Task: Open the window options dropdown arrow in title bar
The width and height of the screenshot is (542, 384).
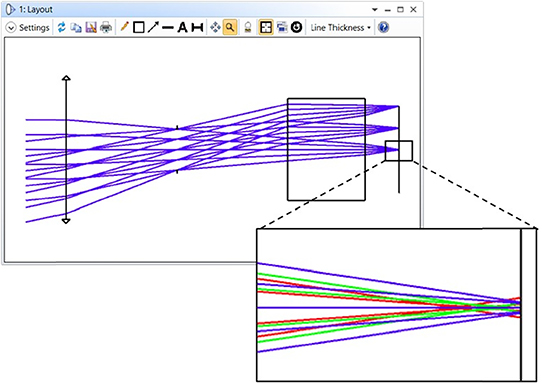Action: coord(375,10)
